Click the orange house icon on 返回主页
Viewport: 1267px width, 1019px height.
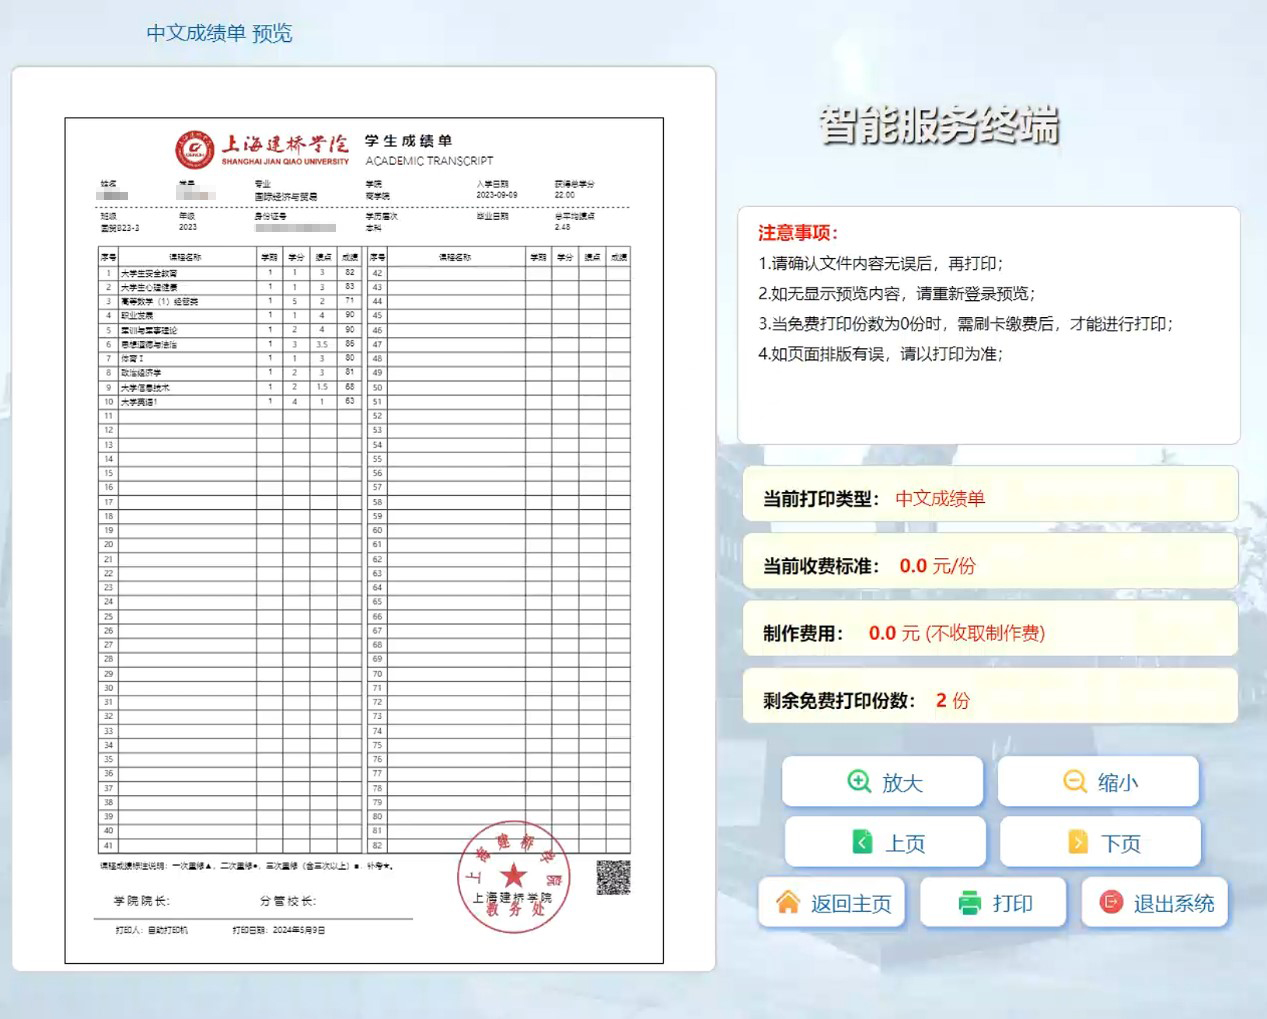pyautogui.click(x=788, y=902)
